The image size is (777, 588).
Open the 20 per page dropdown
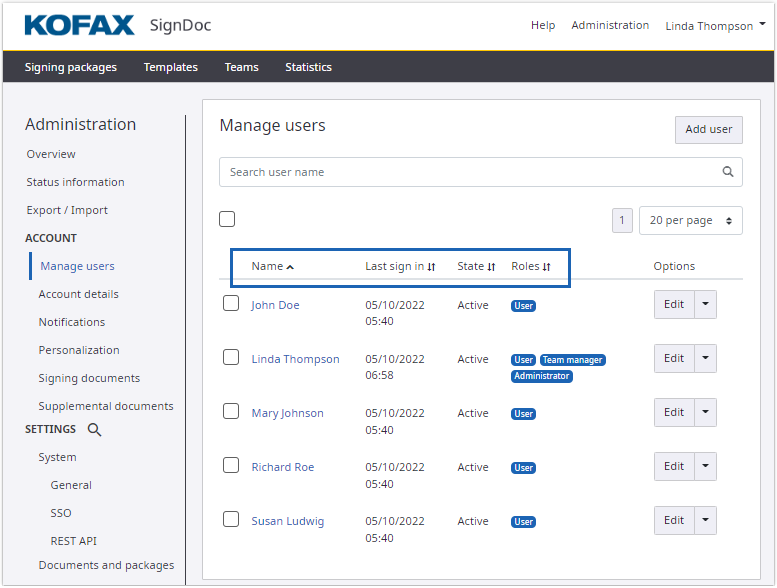point(690,221)
